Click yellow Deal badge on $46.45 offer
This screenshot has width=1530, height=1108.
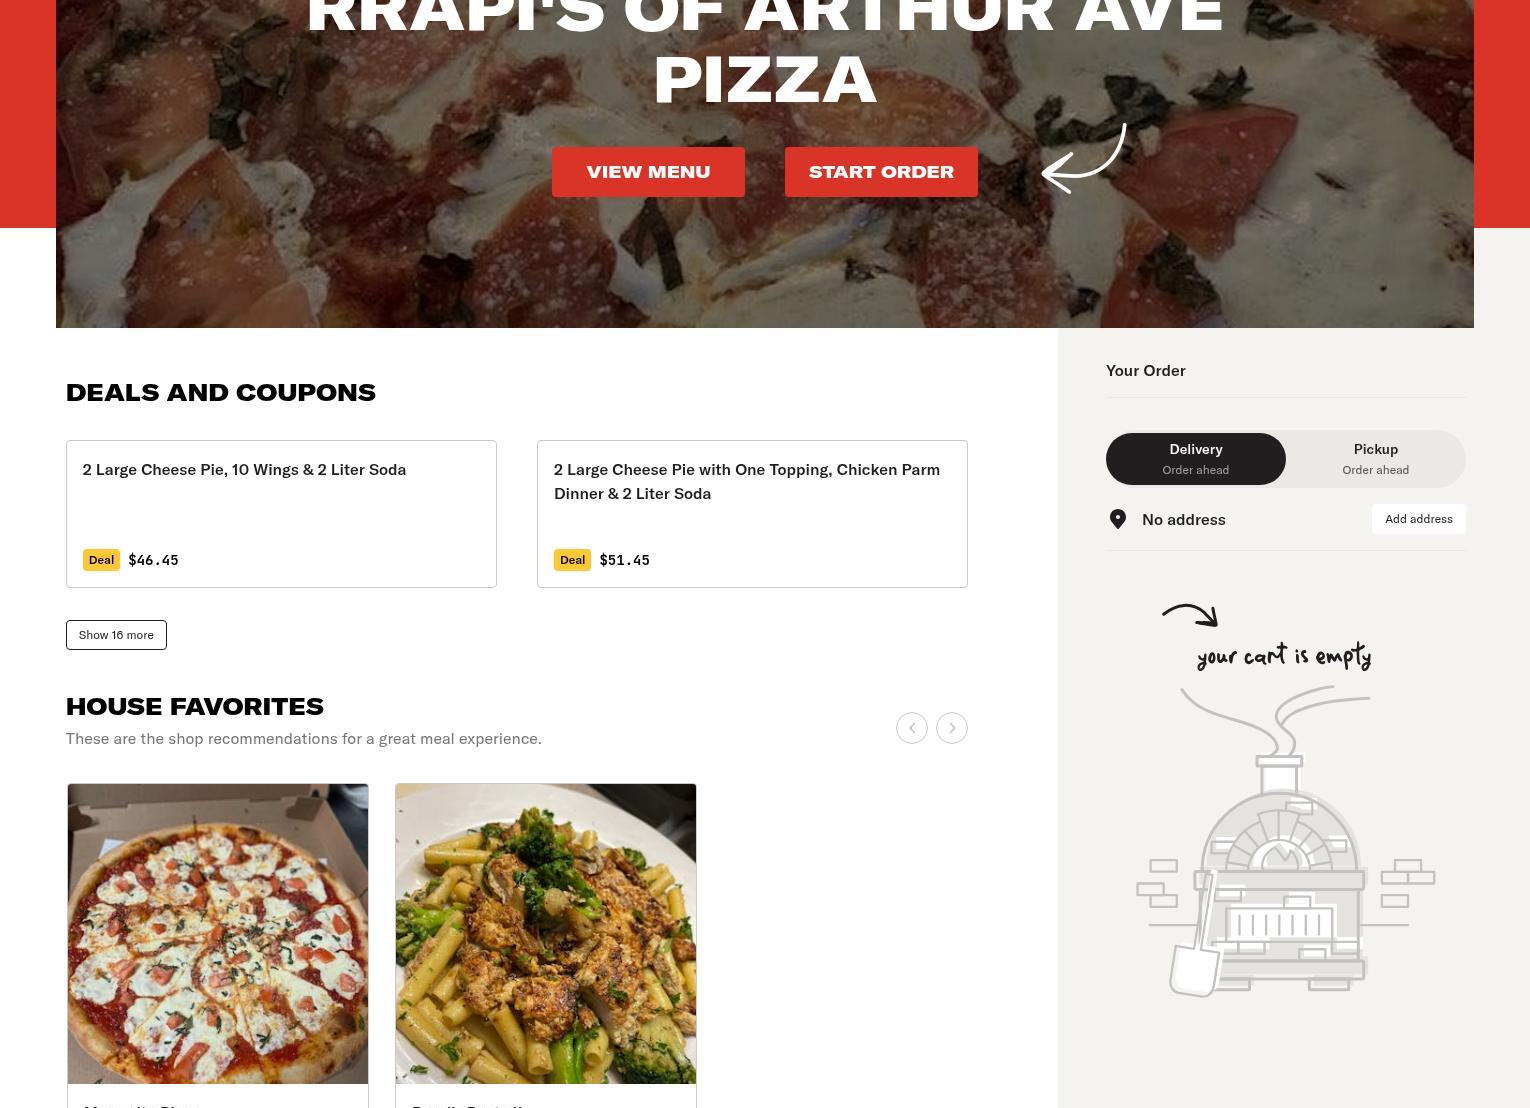click(101, 560)
